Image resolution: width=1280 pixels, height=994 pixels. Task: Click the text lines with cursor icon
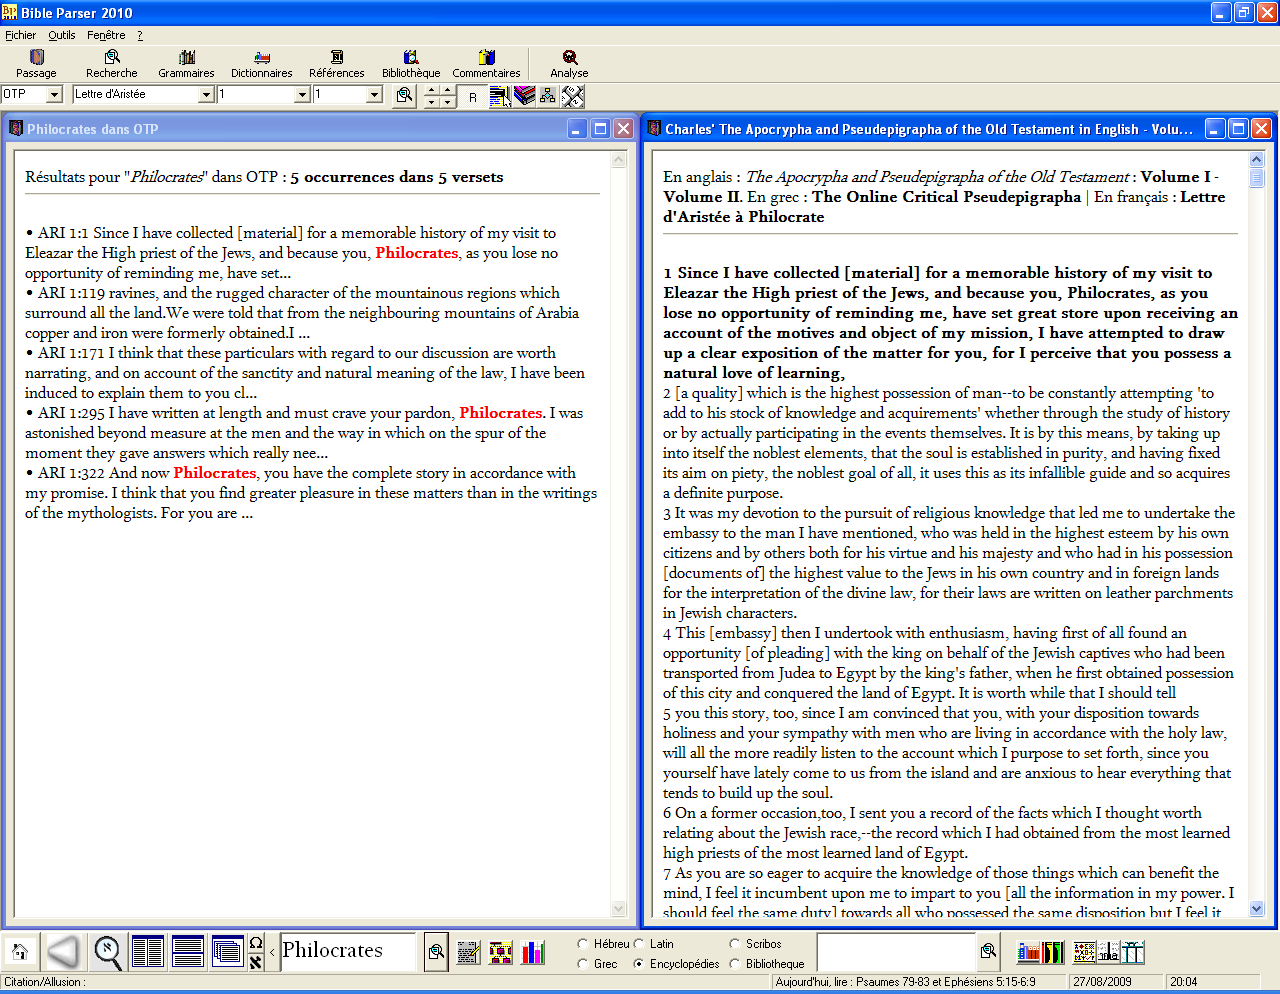tap(500, 96)
